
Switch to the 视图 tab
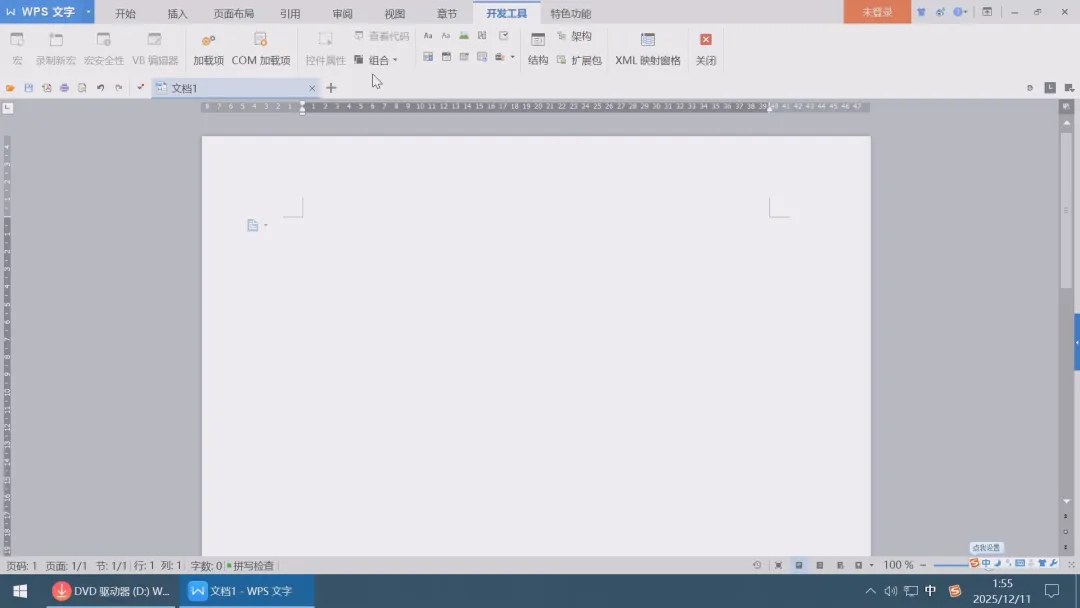(395, 13)
